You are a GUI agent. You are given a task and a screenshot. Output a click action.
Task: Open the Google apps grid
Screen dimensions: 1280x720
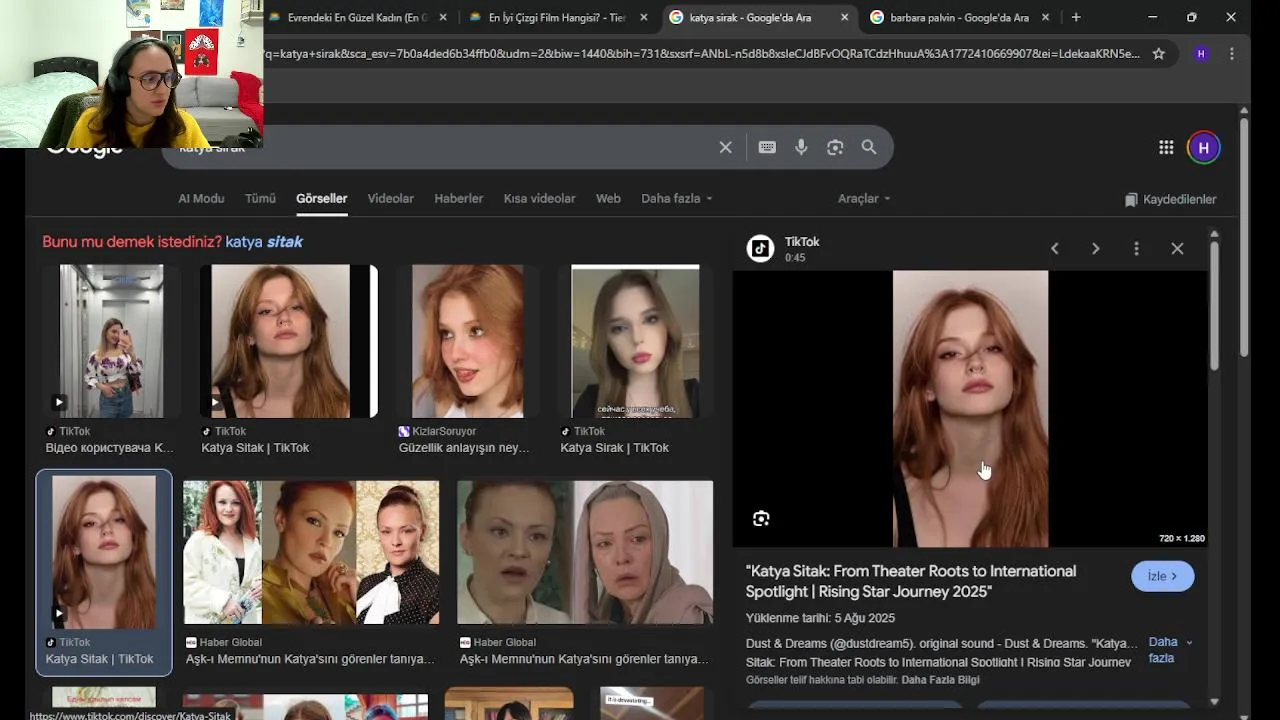1166,147
